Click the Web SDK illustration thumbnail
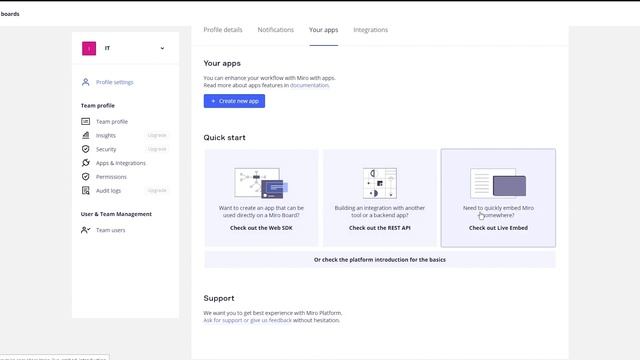 (261, 183)
